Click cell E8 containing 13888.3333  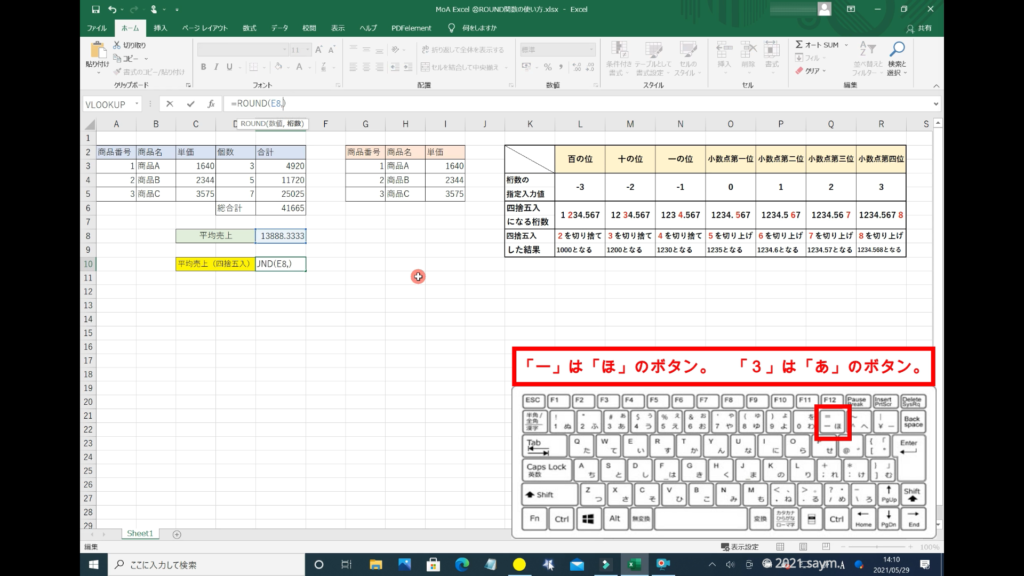pos(280,236)
